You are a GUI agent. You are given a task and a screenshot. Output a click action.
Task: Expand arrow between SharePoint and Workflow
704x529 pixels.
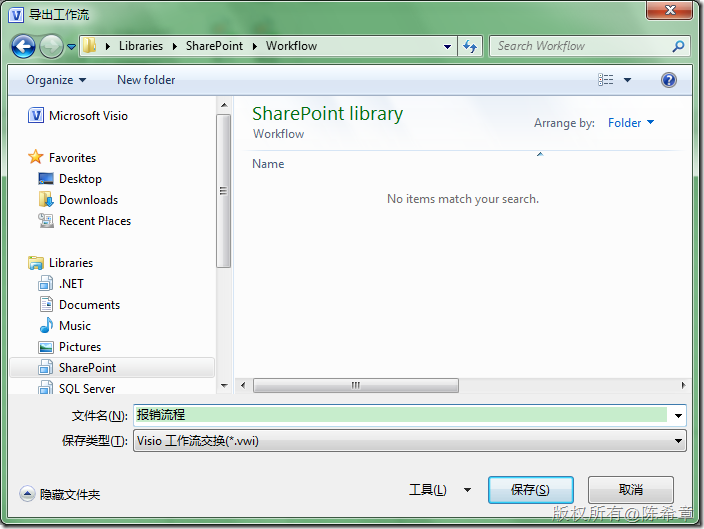pos(255,46)
